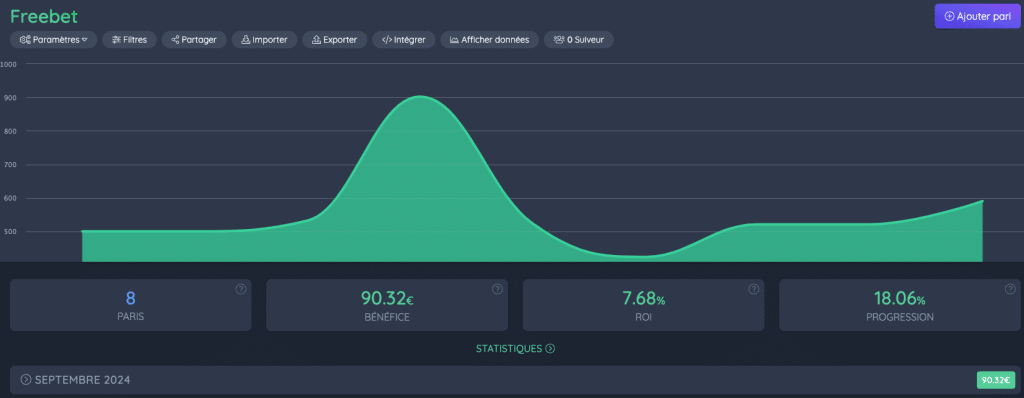Open the Filtres panel
The height and width of the screenshot is (398, 1024).
[x=129, y=40]
